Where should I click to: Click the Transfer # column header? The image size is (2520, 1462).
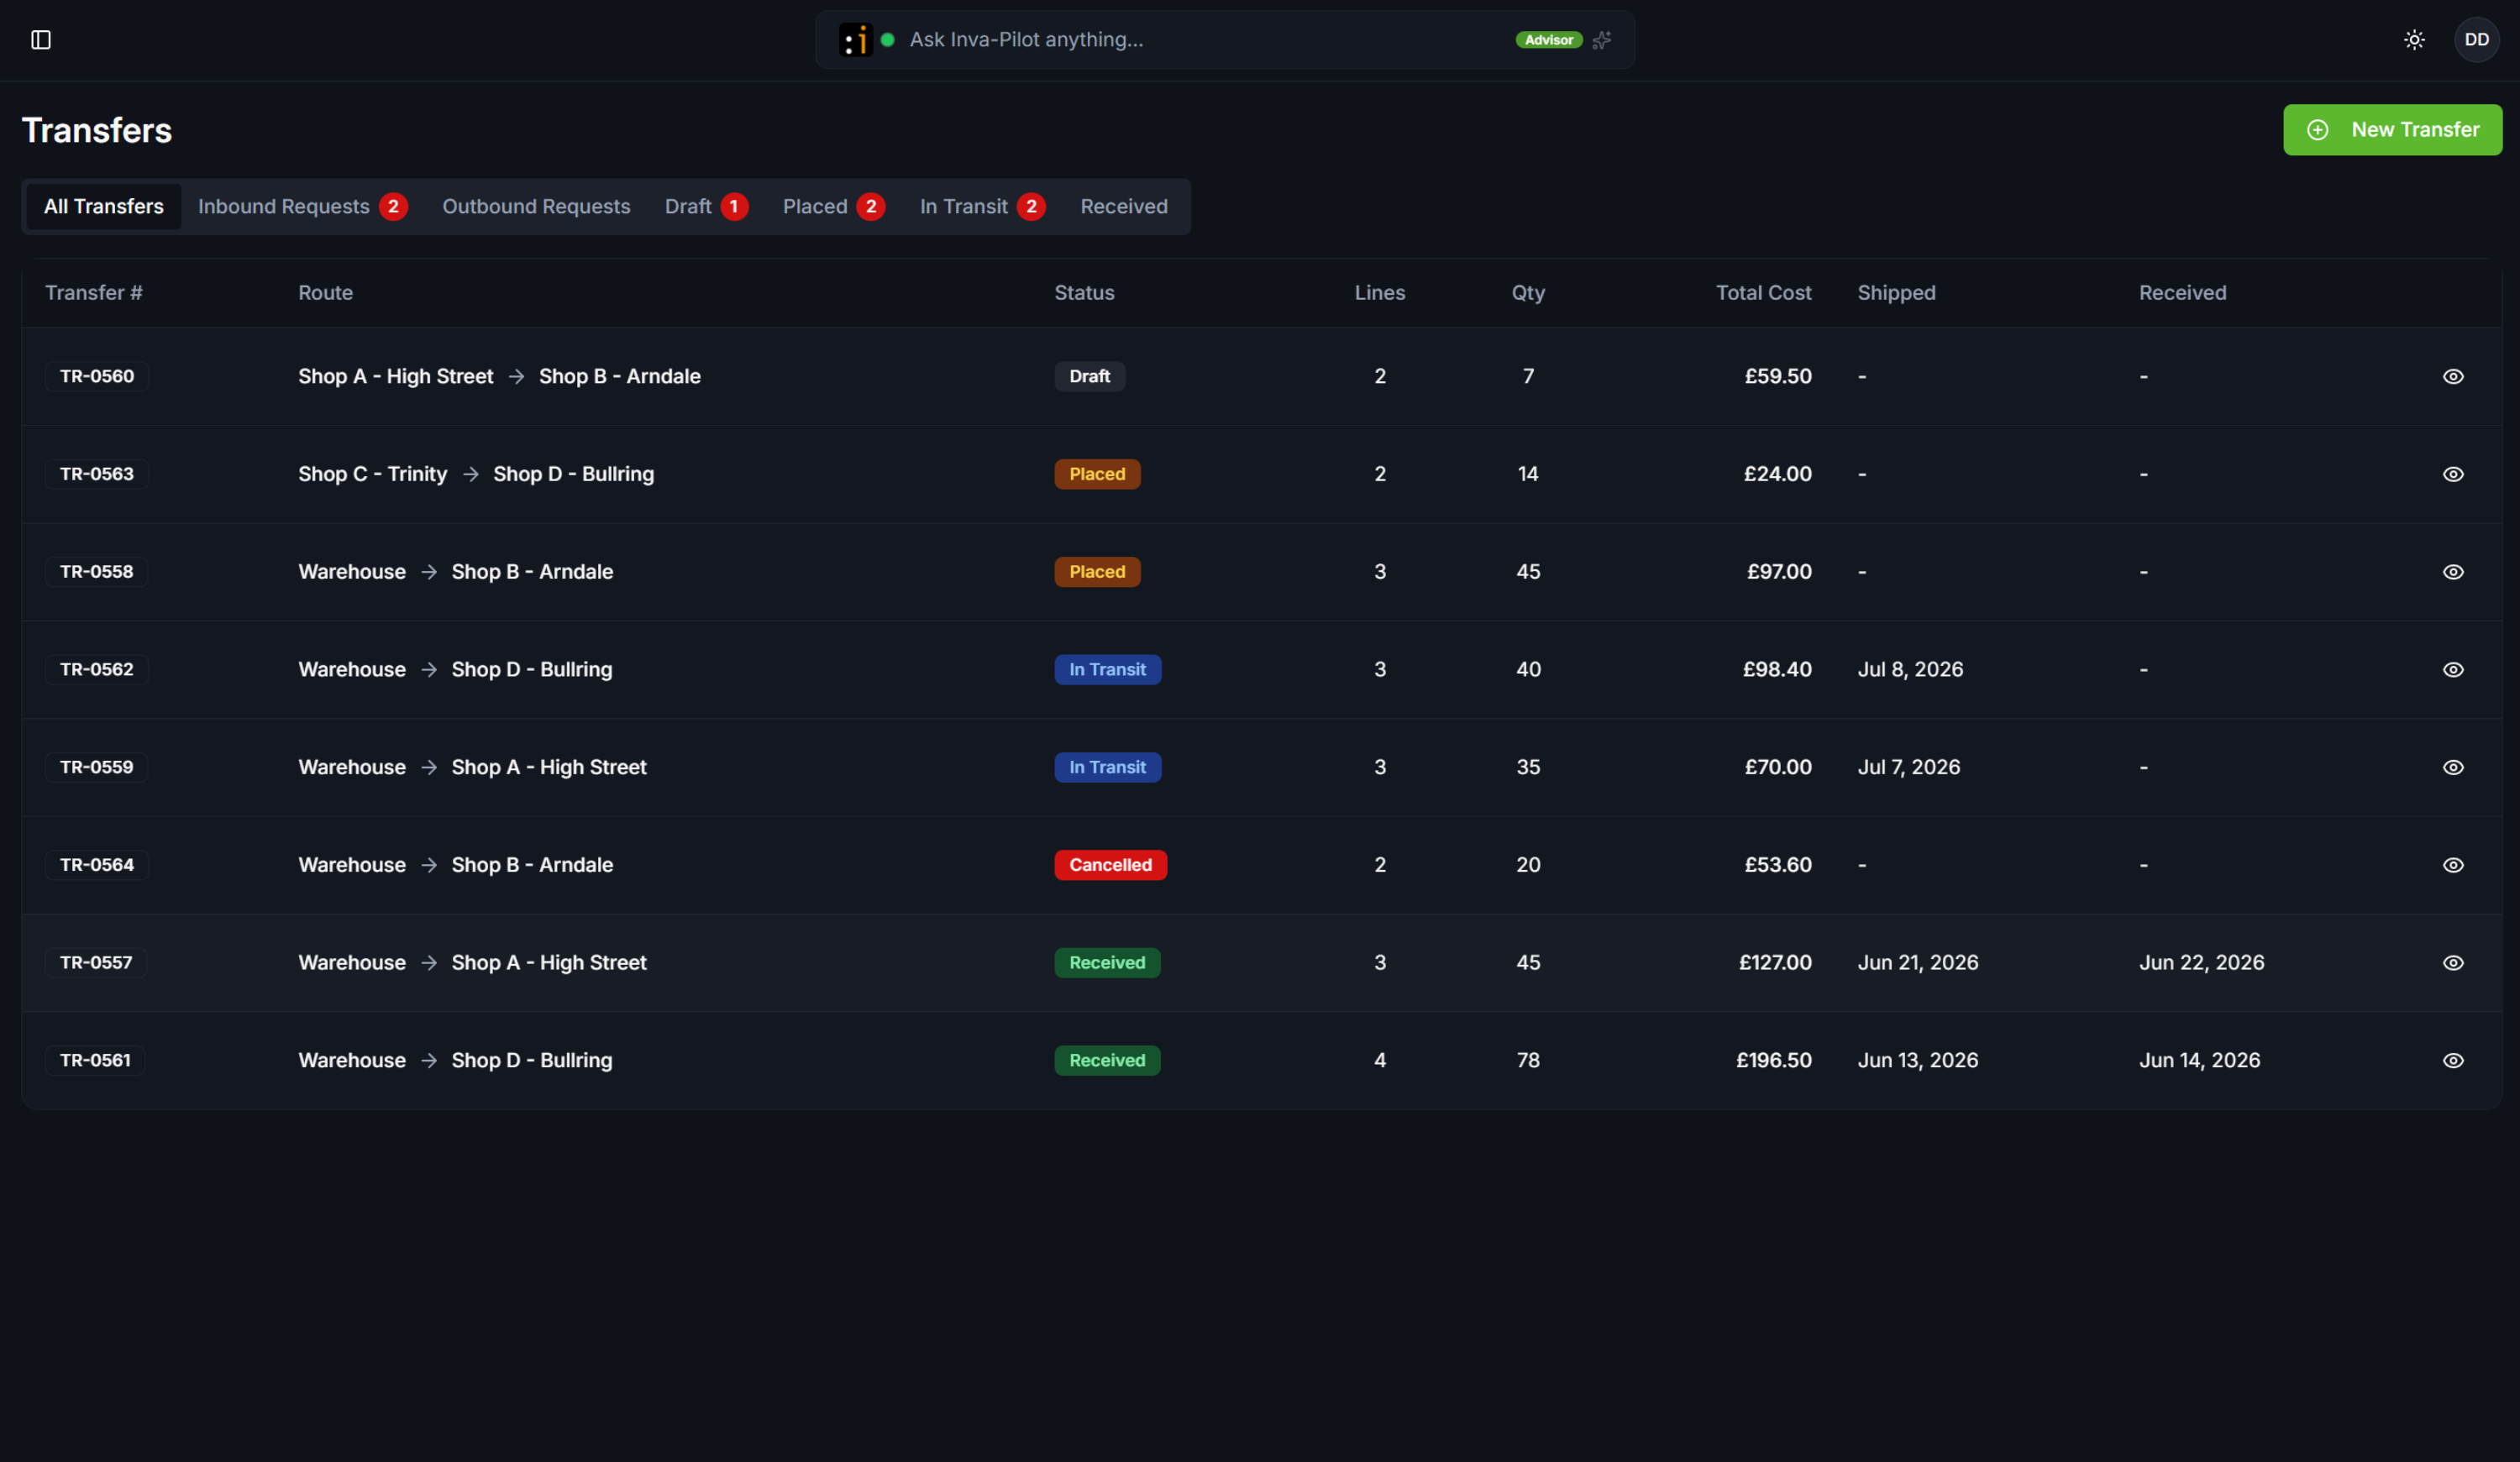[94, 293]
